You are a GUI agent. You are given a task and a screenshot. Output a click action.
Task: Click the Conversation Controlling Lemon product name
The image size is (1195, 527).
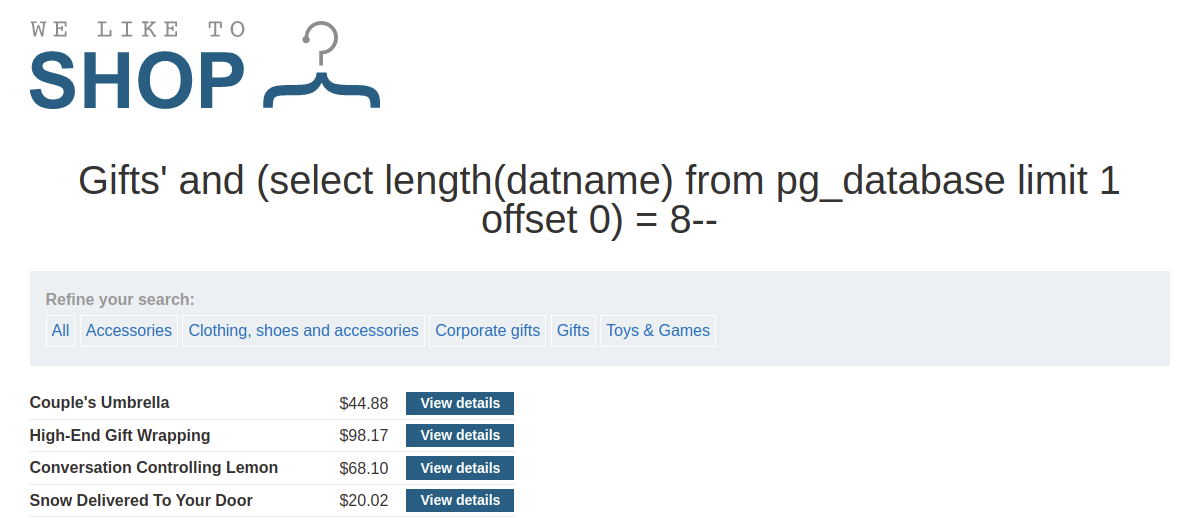(x=154, y=468)
